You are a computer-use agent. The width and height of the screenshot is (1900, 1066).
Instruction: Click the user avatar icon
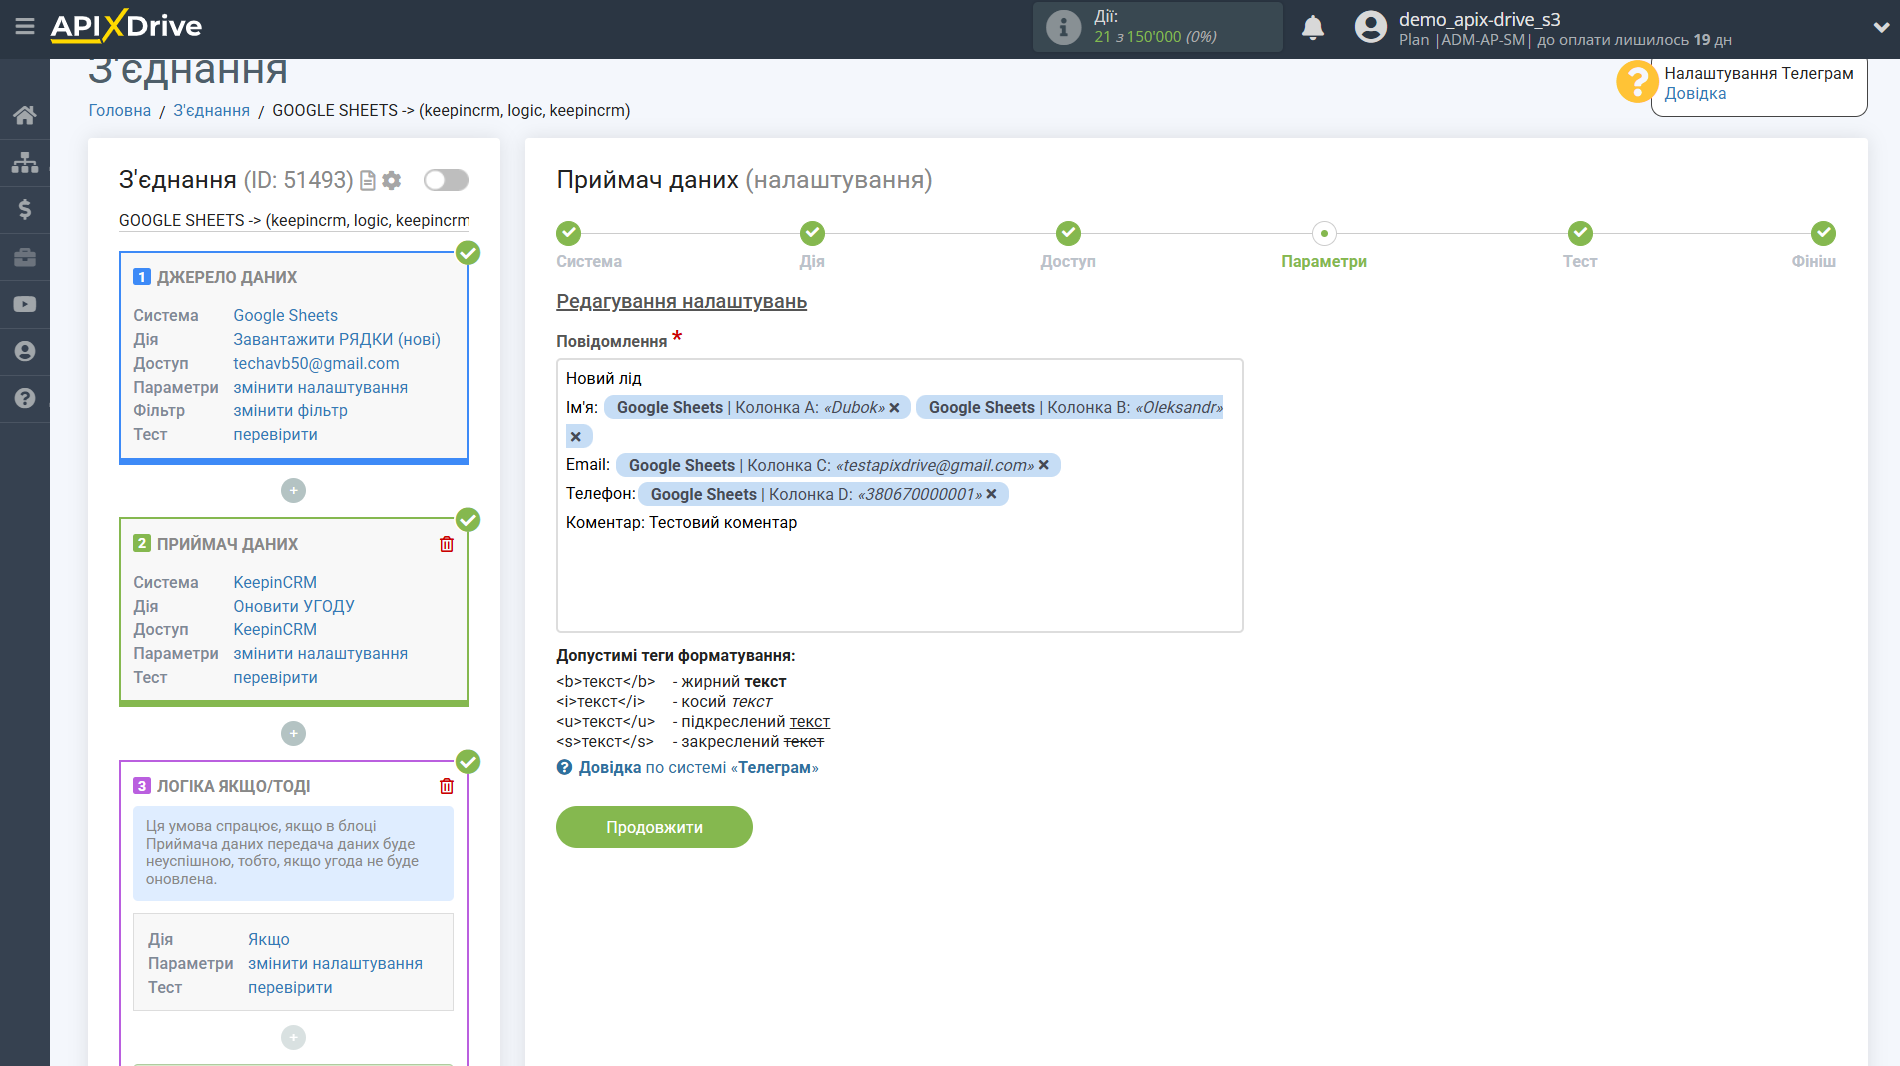pyautogui.click(x=1371, y=27)
